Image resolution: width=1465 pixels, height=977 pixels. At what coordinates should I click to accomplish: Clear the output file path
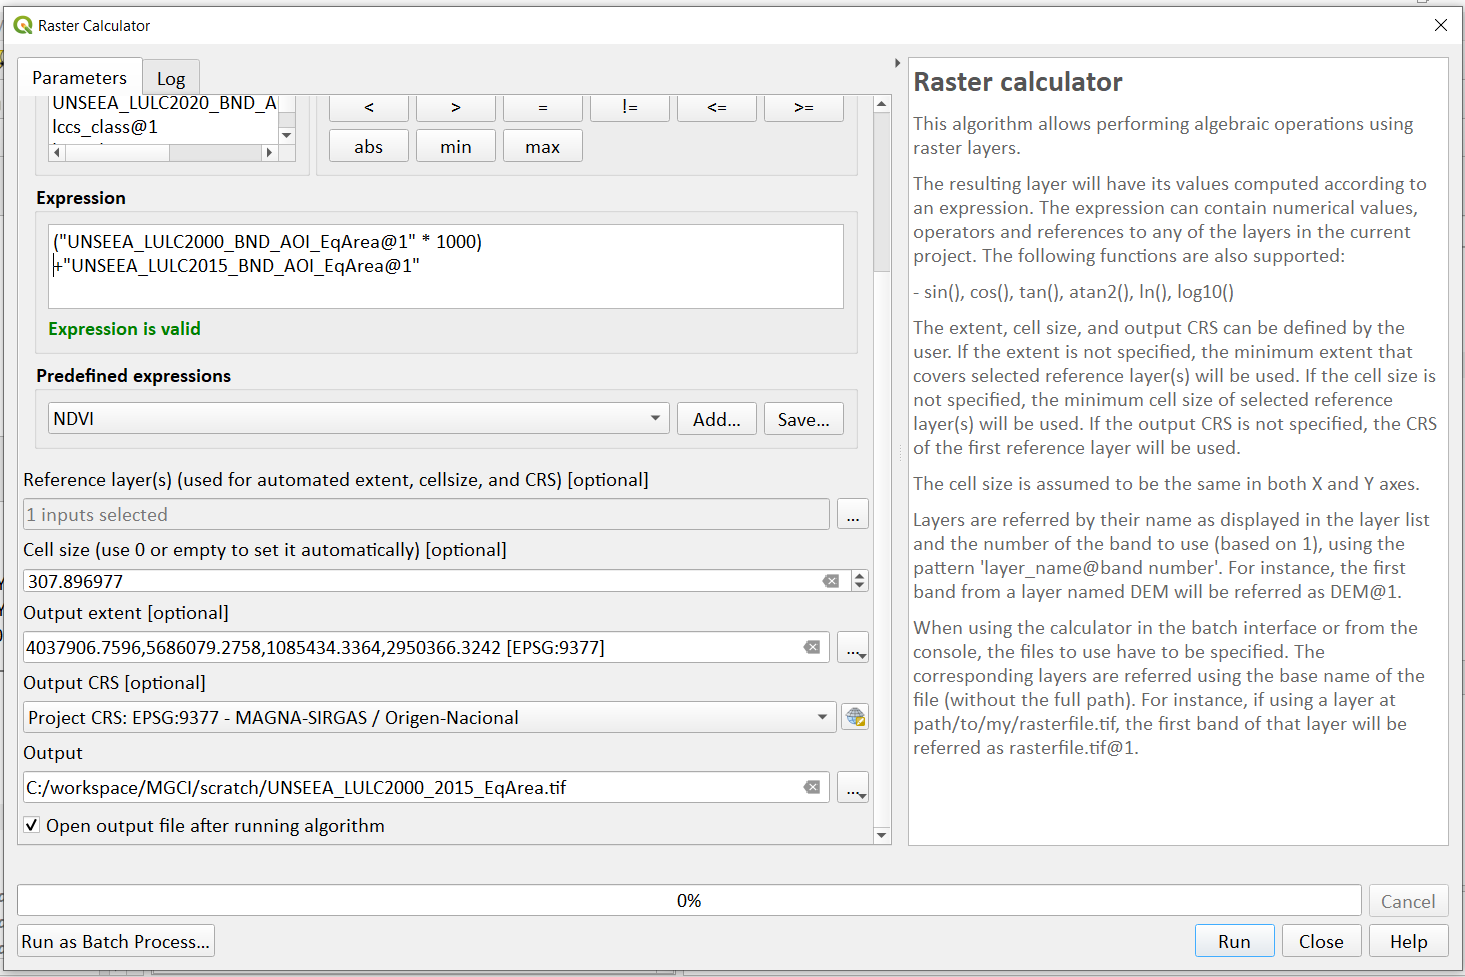(812, 787)
